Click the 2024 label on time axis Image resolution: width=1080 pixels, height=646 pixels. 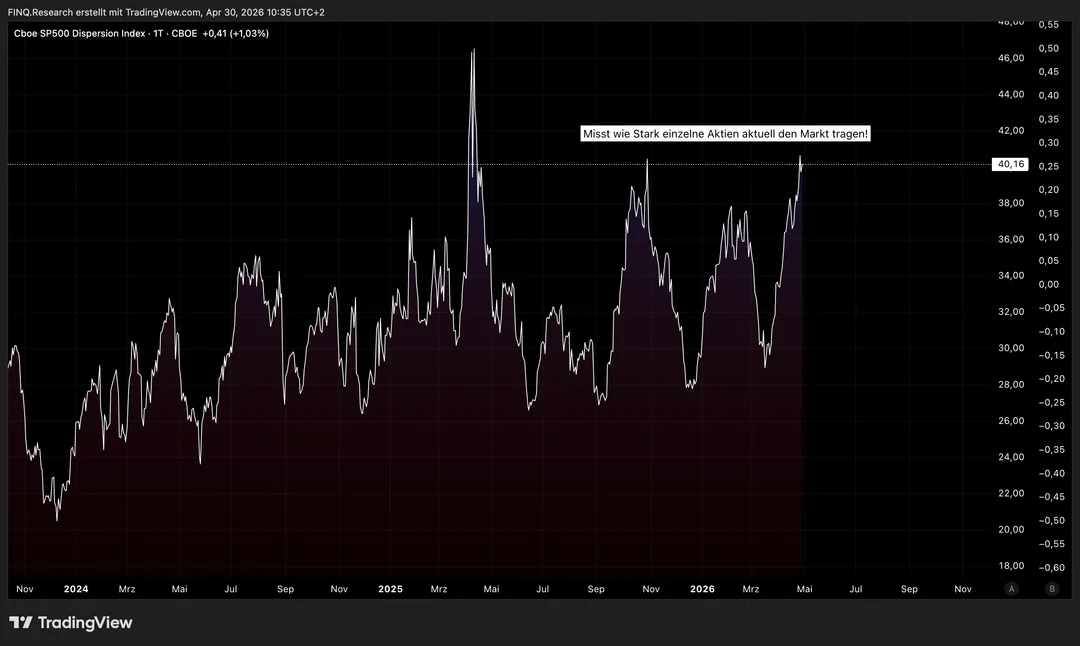pos(76,589)
